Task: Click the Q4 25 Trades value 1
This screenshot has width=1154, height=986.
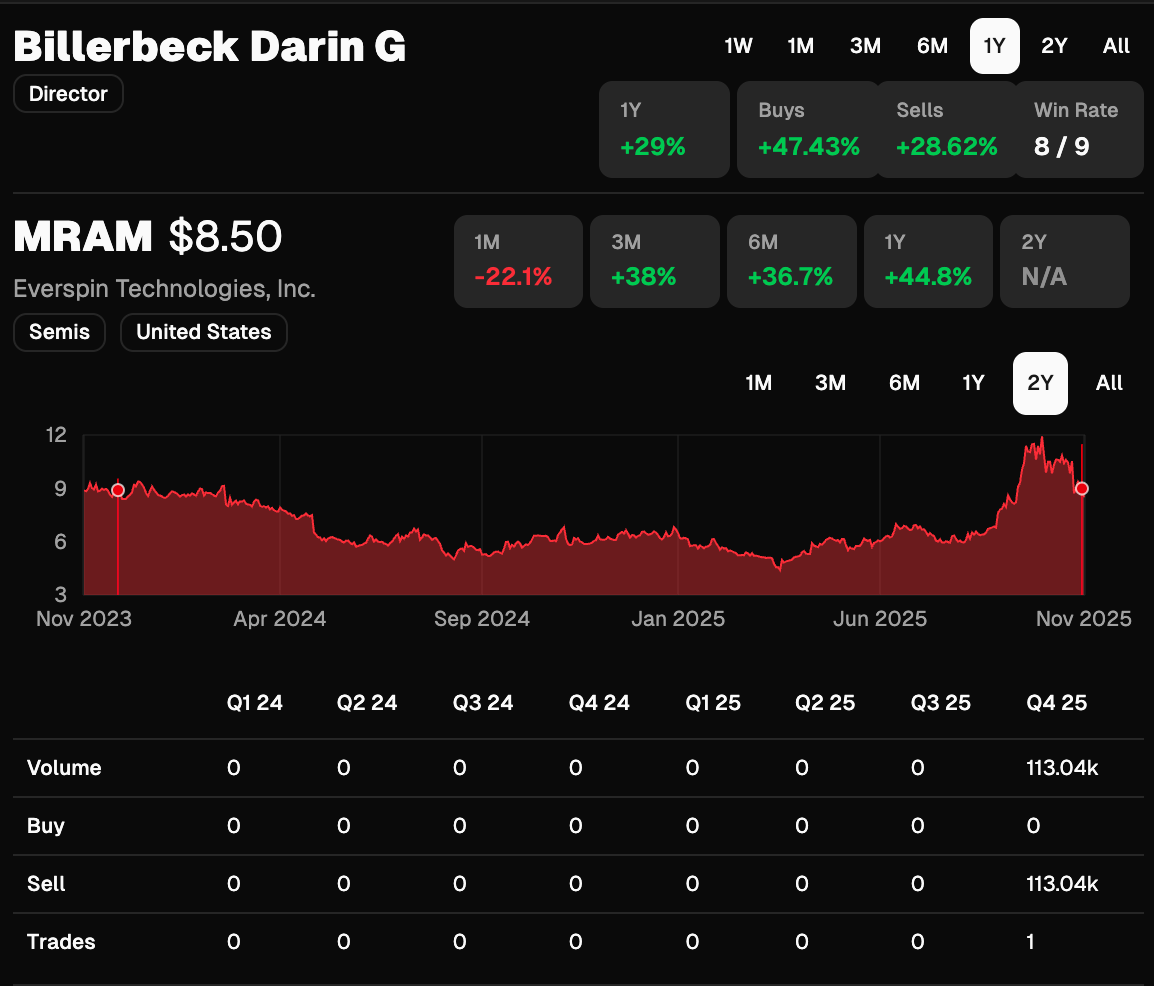Action: [1030, 942]
